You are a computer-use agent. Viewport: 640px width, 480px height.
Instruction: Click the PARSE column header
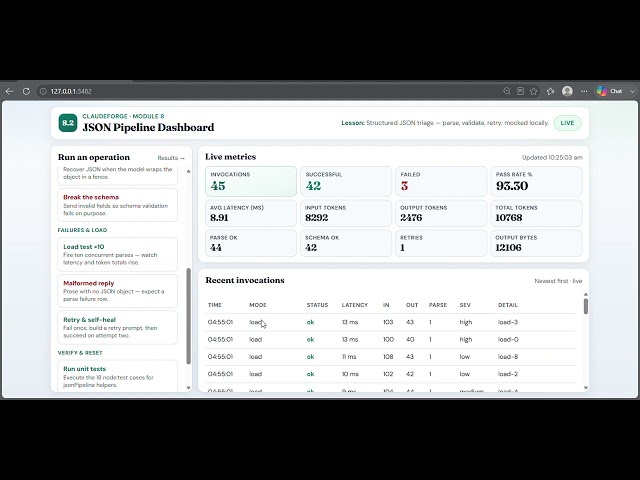(438, 305)
